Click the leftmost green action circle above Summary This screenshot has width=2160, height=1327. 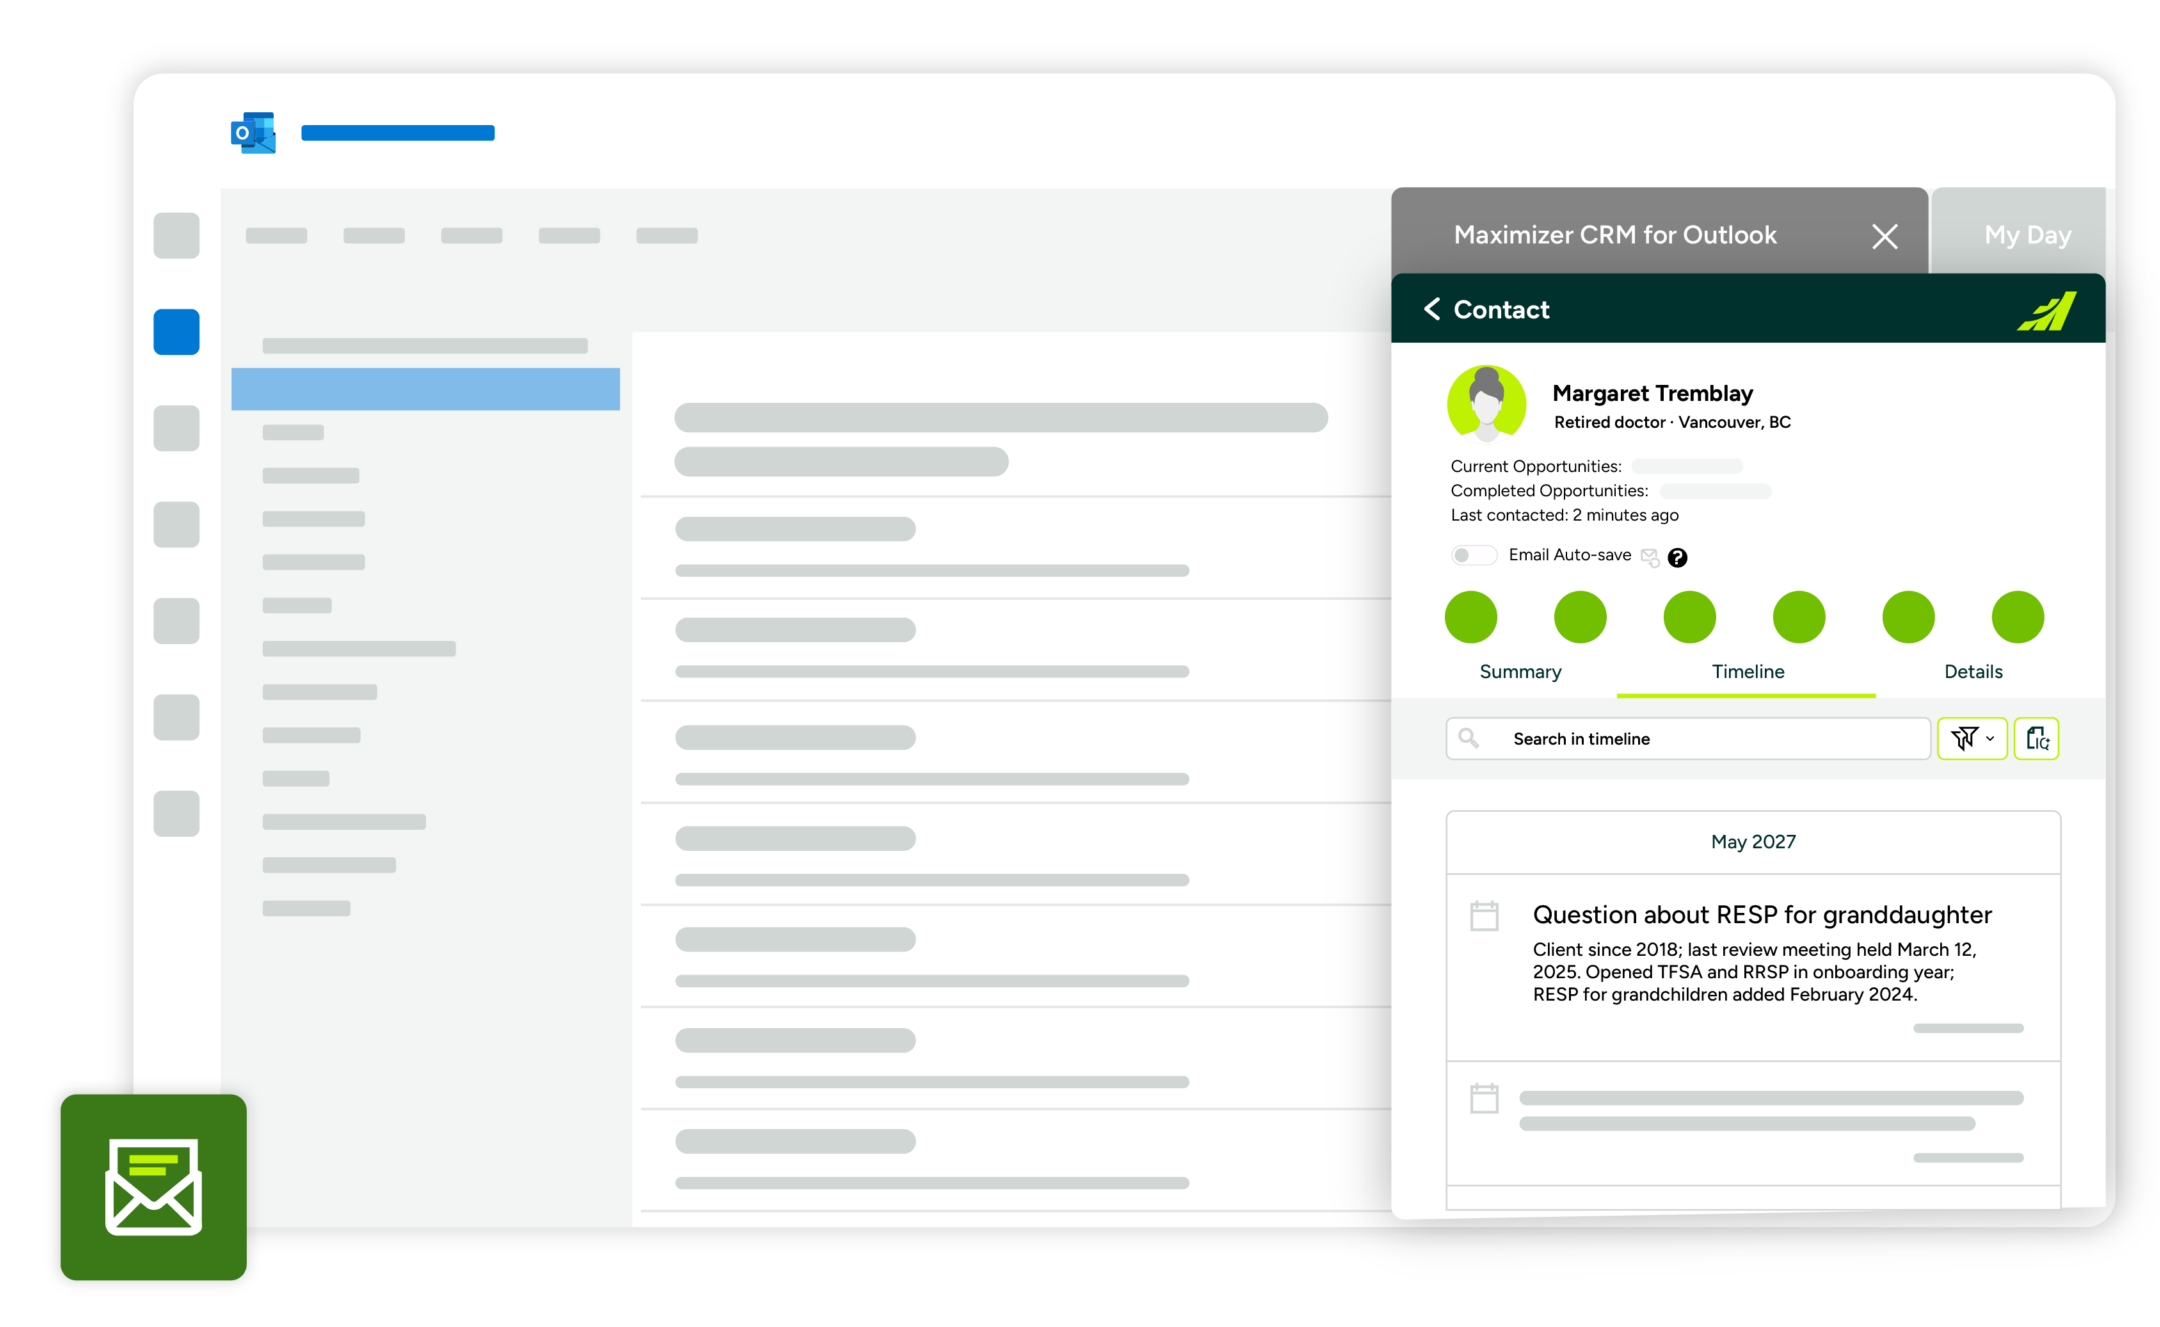tap(1470, 617)
